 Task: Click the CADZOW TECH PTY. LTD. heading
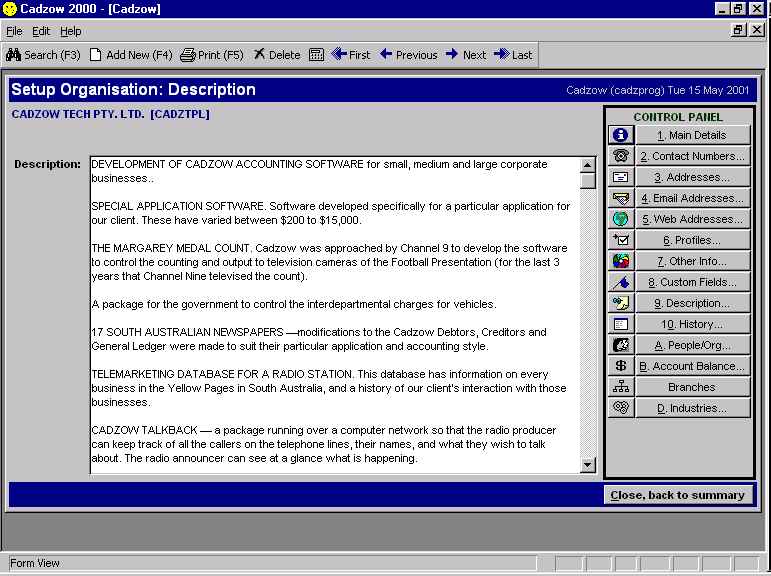click(111, 114)
